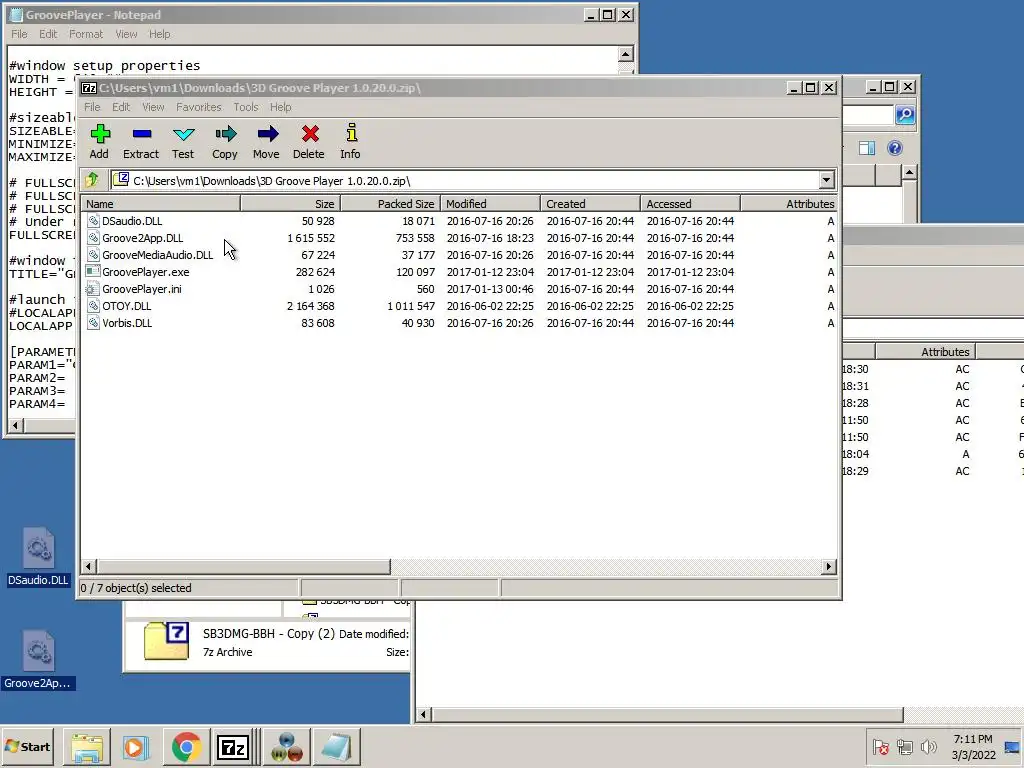Select the OTOY.DLL file row
Viewport: 1024px width, 768px height.
point(458,306)
